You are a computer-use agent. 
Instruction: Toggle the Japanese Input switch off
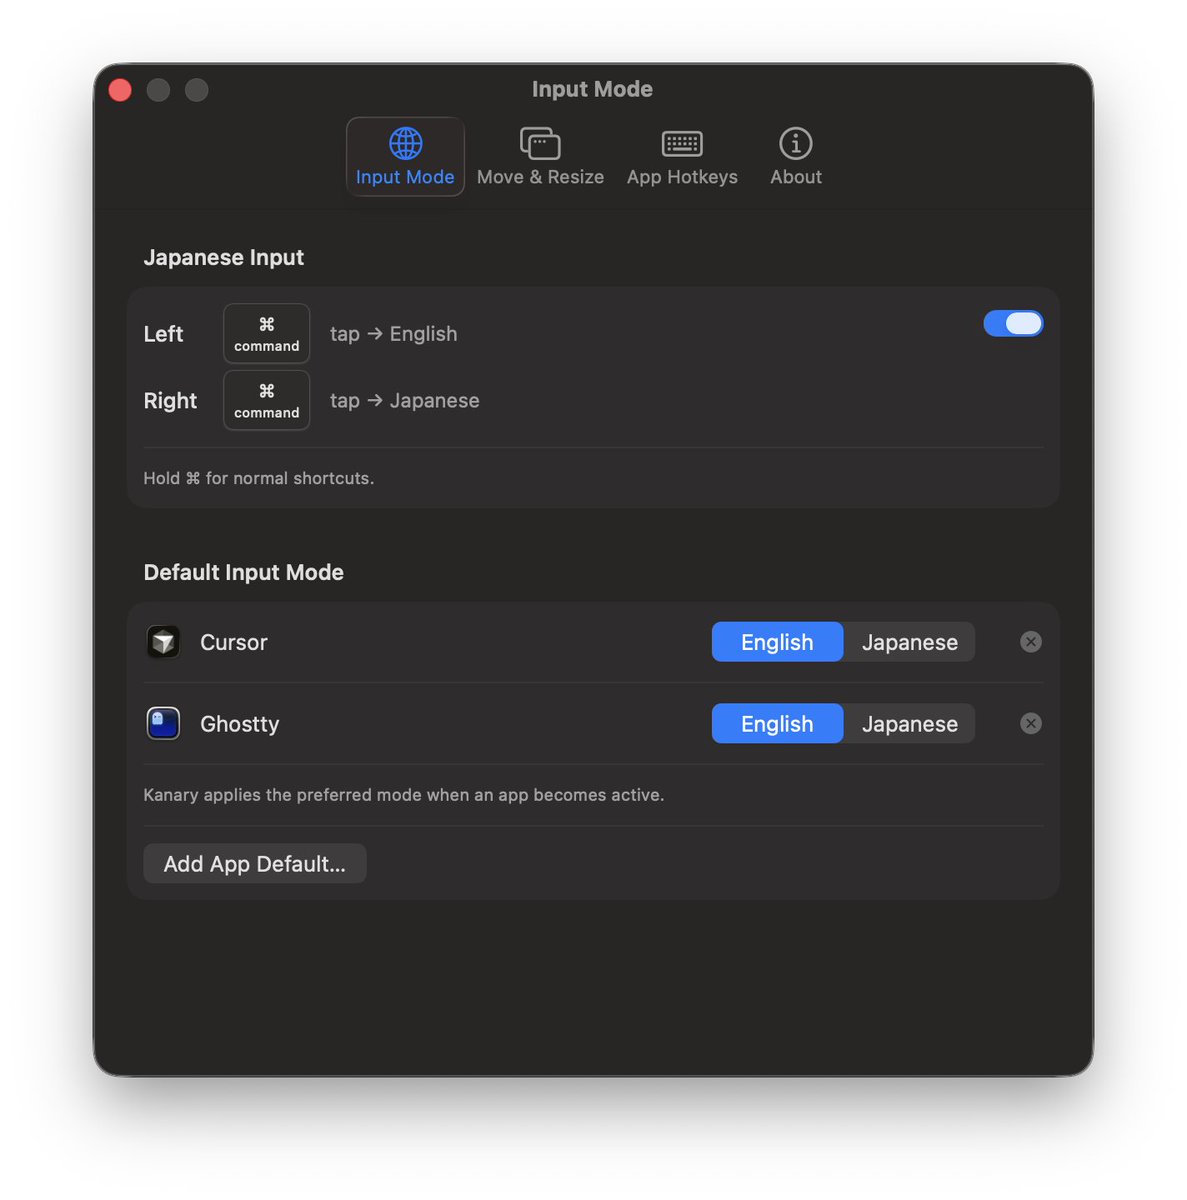(x=1013, y=323)
